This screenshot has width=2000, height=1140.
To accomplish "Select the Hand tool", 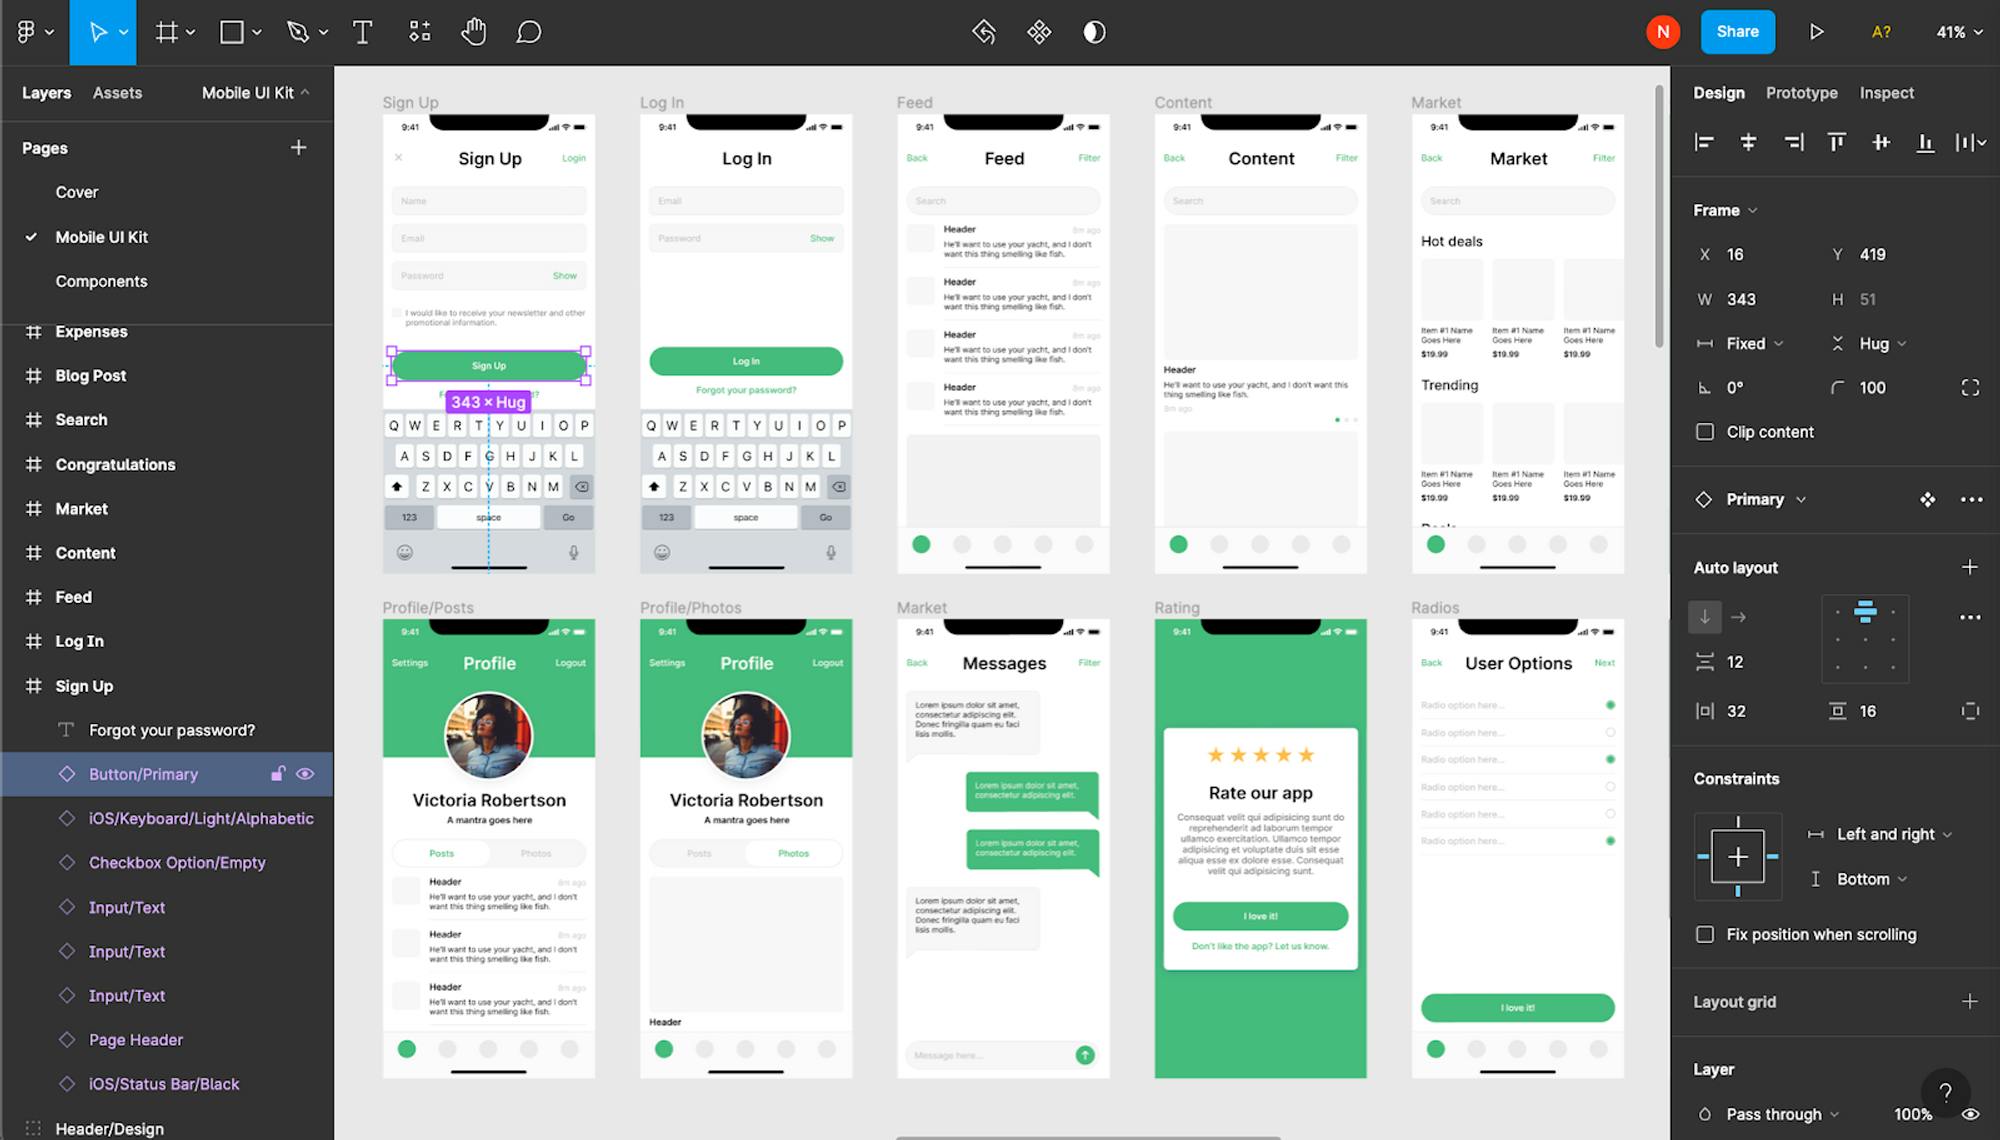I will point(473,32).
